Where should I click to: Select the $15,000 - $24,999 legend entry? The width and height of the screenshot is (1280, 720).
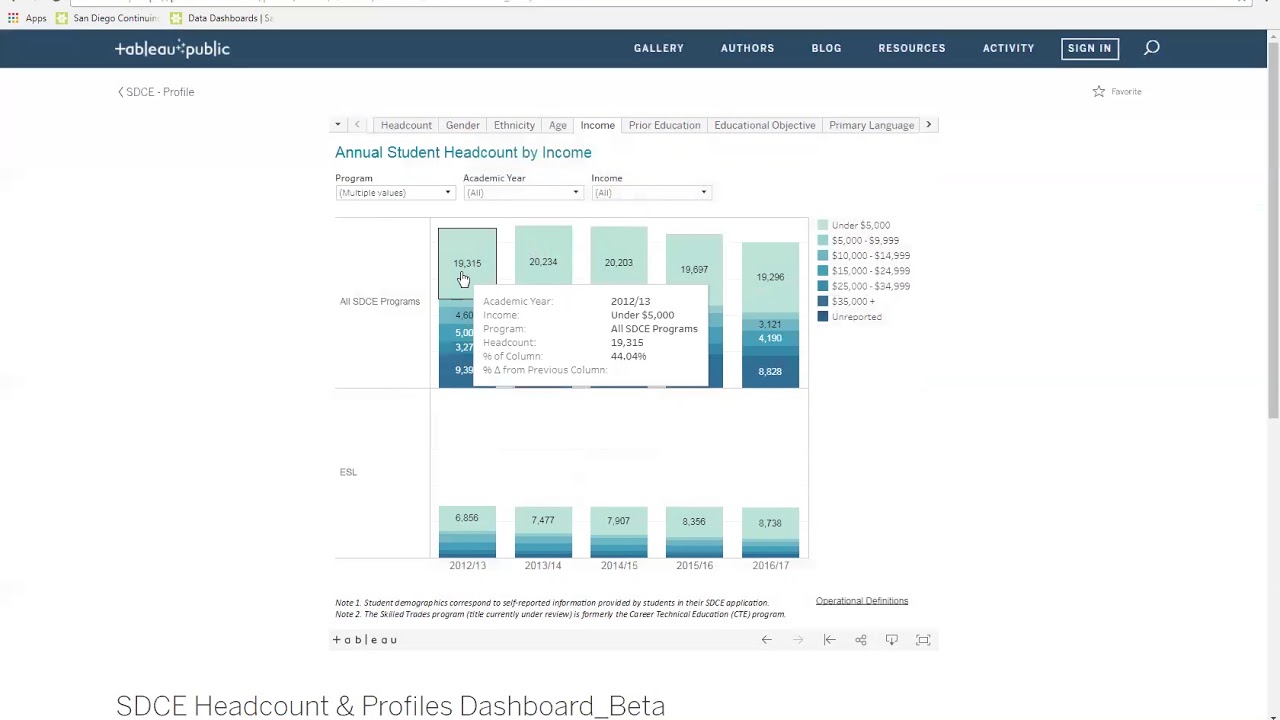pyautogui.click(x=864, y=271)
